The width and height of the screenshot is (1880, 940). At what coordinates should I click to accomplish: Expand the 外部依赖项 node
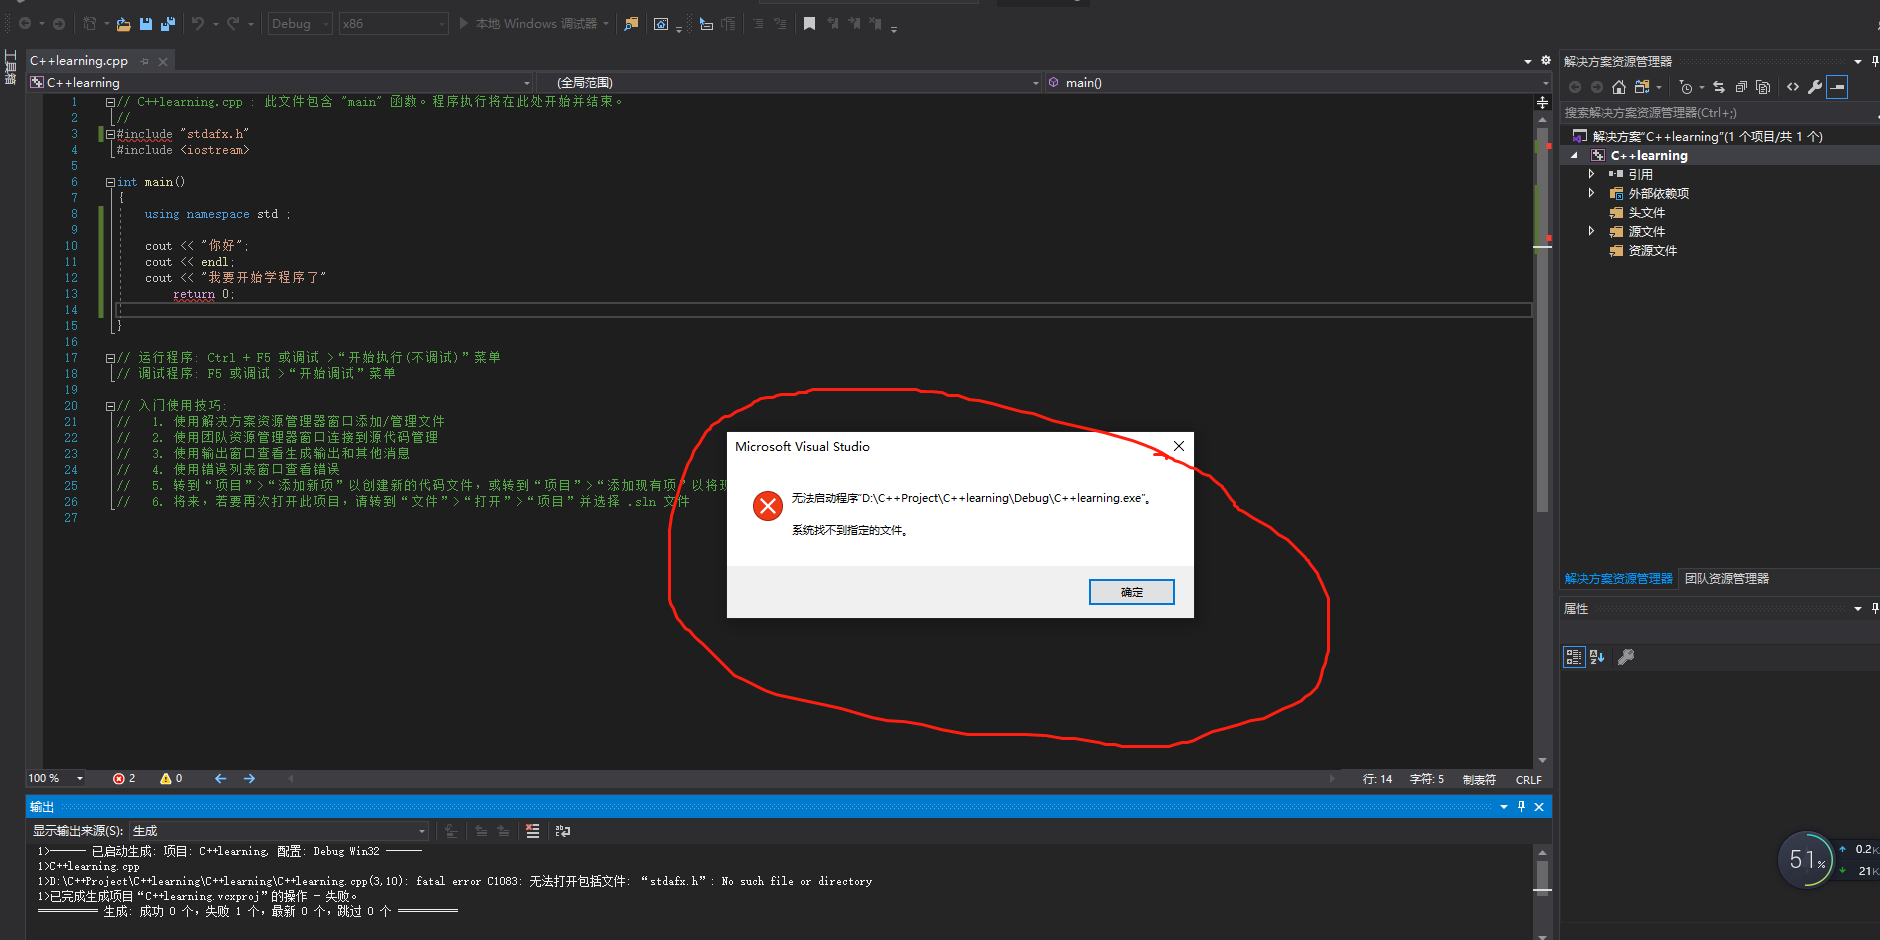(x=1591, y=193)
